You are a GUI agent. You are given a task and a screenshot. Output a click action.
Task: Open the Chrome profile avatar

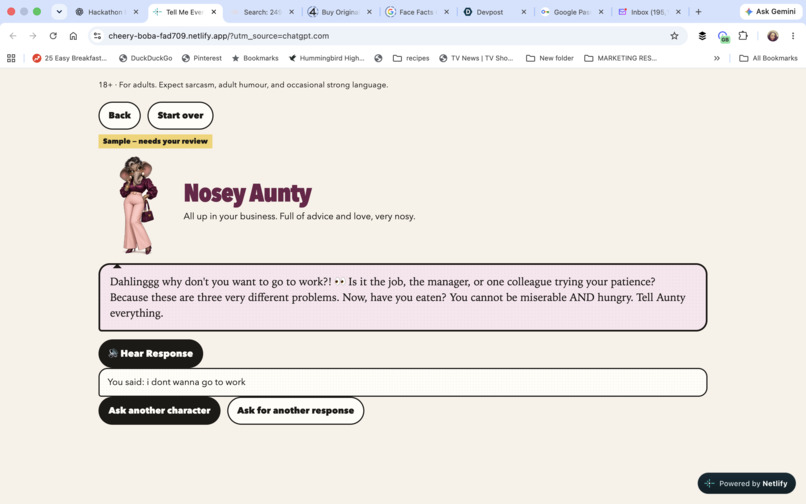coord(773,36)
